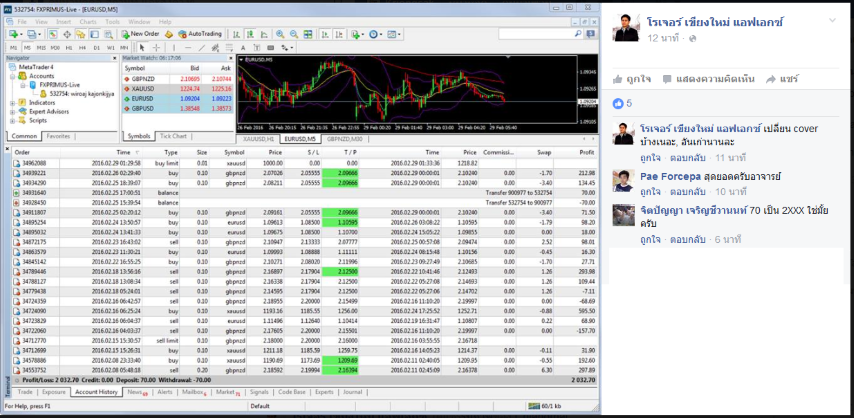The width and height of the screenshot is (854, 418).
Task: Click the แชร์ (Share) button
Action: [x=782, y=79]
